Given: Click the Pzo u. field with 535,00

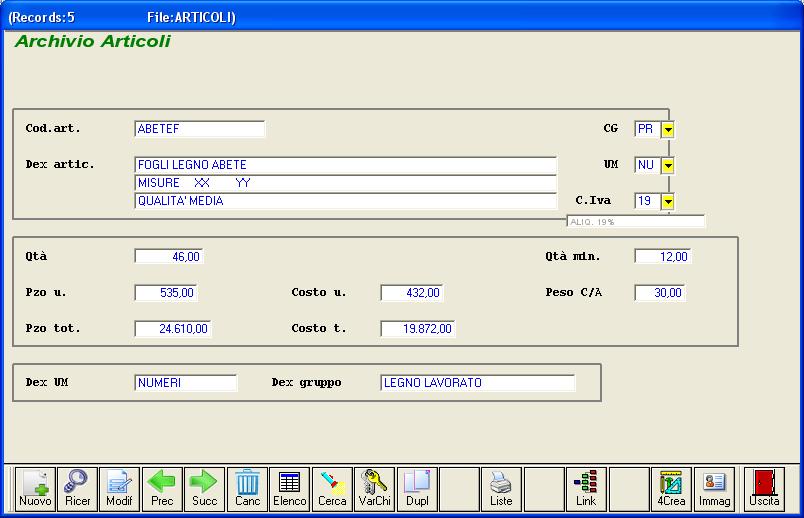Looking at the screenshot, I should pyautogui.click(x=166, y=293).
